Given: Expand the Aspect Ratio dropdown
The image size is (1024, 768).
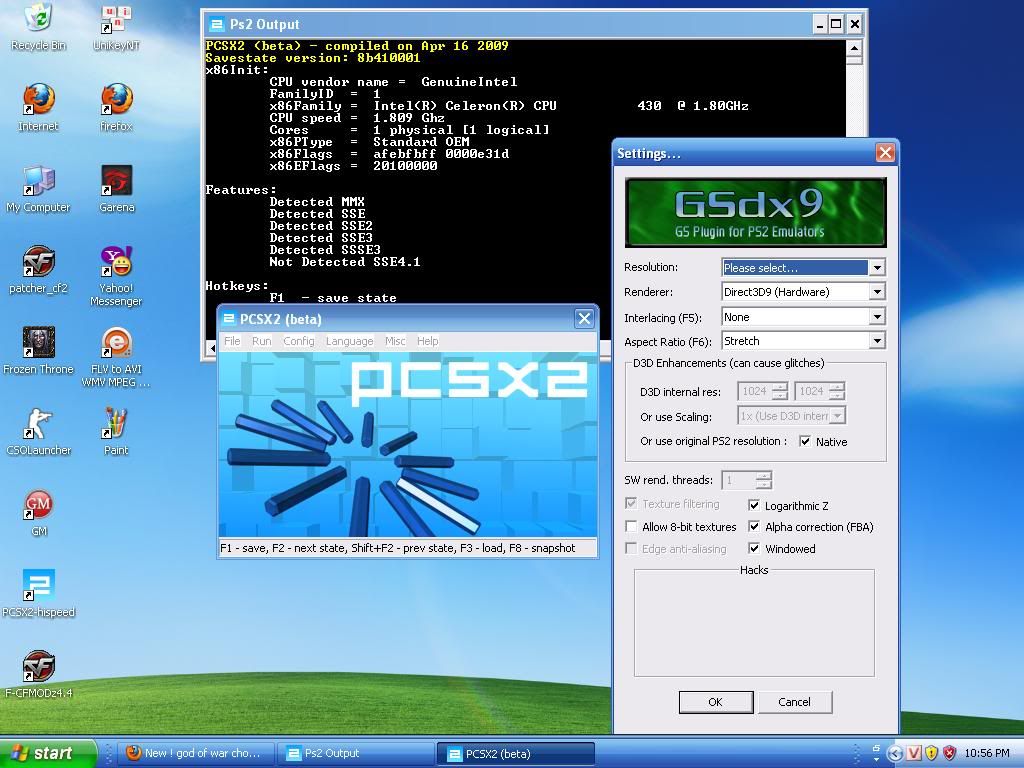Looking at the screenshot, I should click(876, 341).
